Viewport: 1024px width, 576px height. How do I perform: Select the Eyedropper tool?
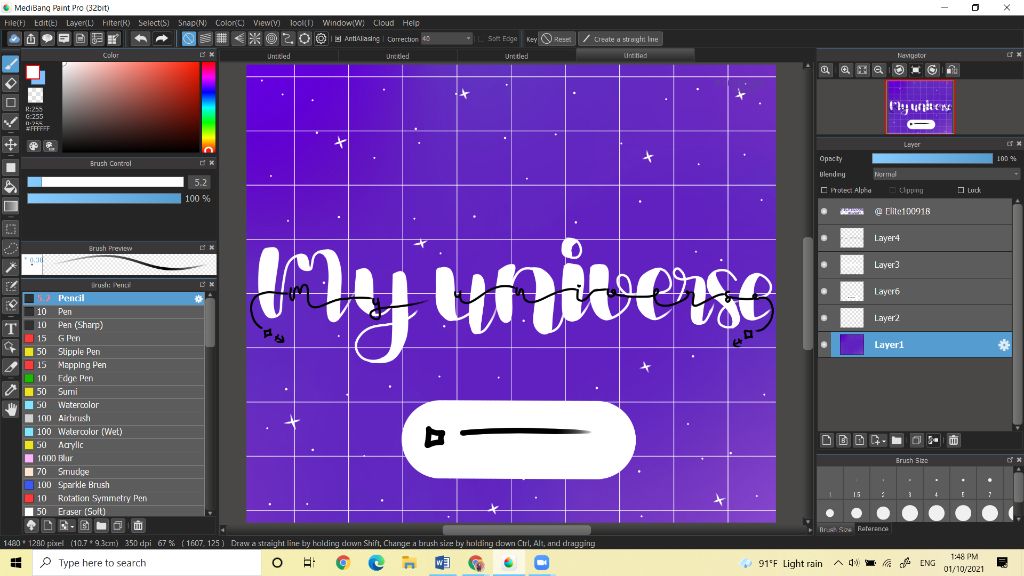[x=10, y=390]
